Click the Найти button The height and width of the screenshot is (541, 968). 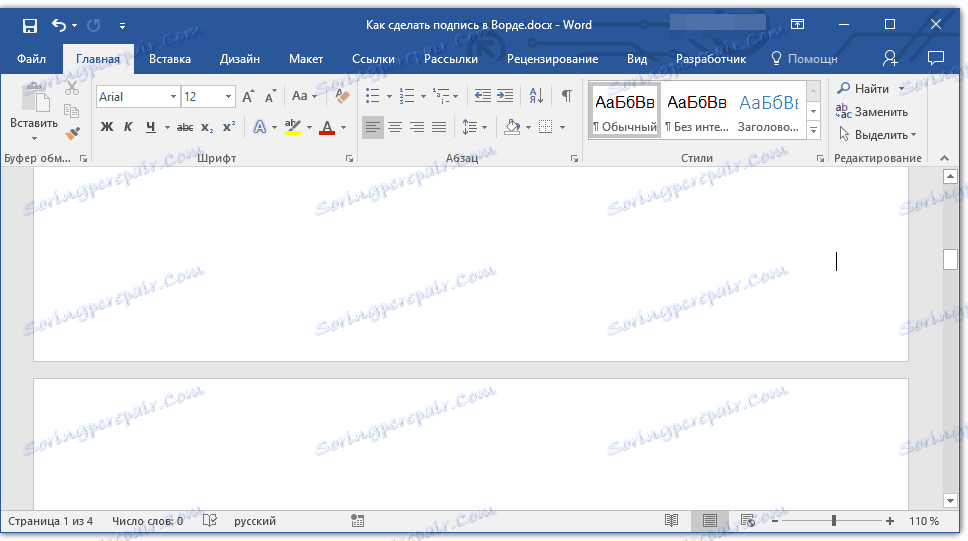click(x=864, y=89)
